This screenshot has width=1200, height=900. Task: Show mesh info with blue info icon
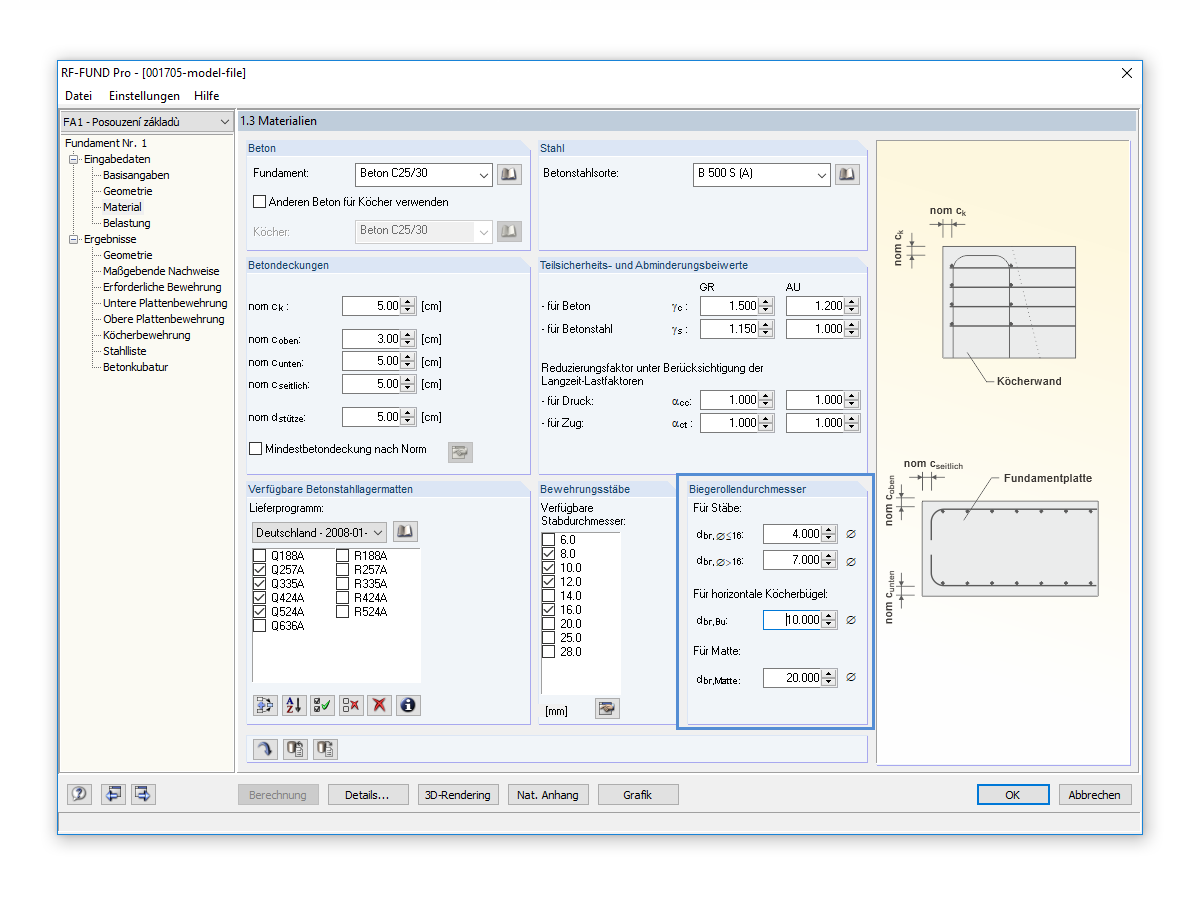tap(408, 705)
